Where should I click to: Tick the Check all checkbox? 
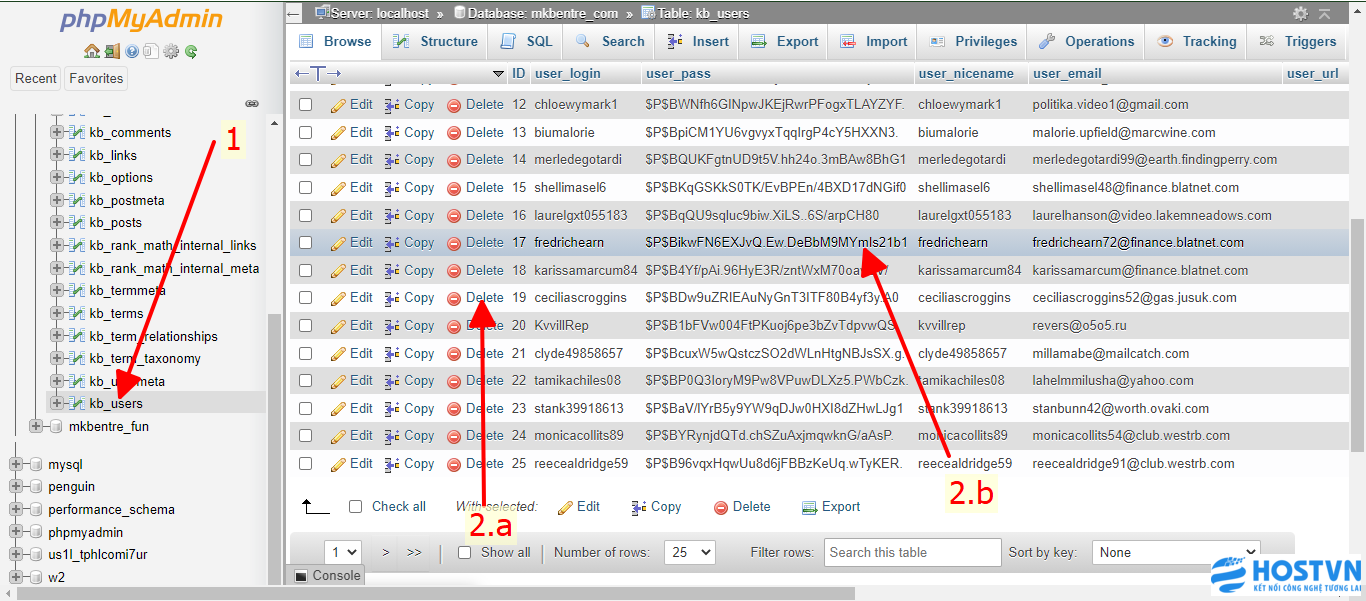(x=355, y=507)
